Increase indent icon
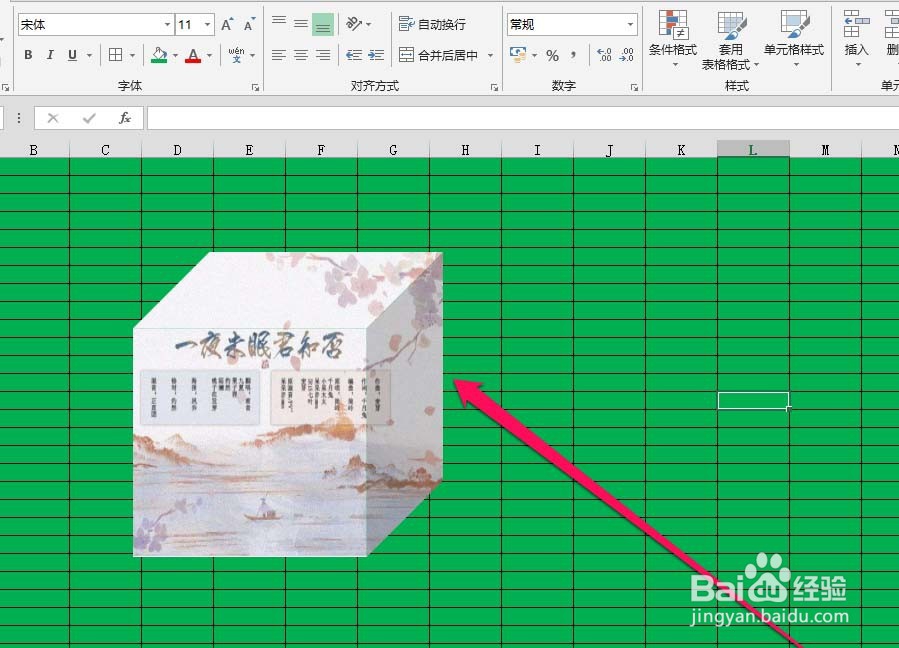Screen dimensions: 899x648 point(376,55)
